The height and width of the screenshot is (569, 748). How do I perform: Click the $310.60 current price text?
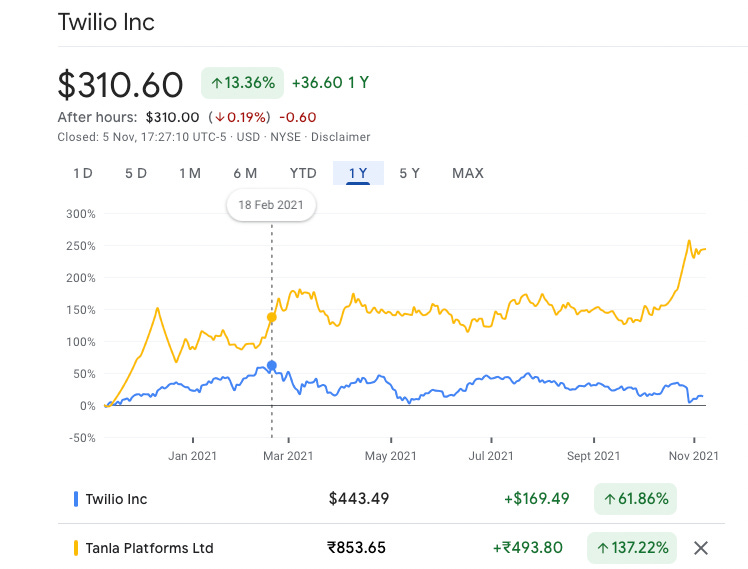pos(120,85)
